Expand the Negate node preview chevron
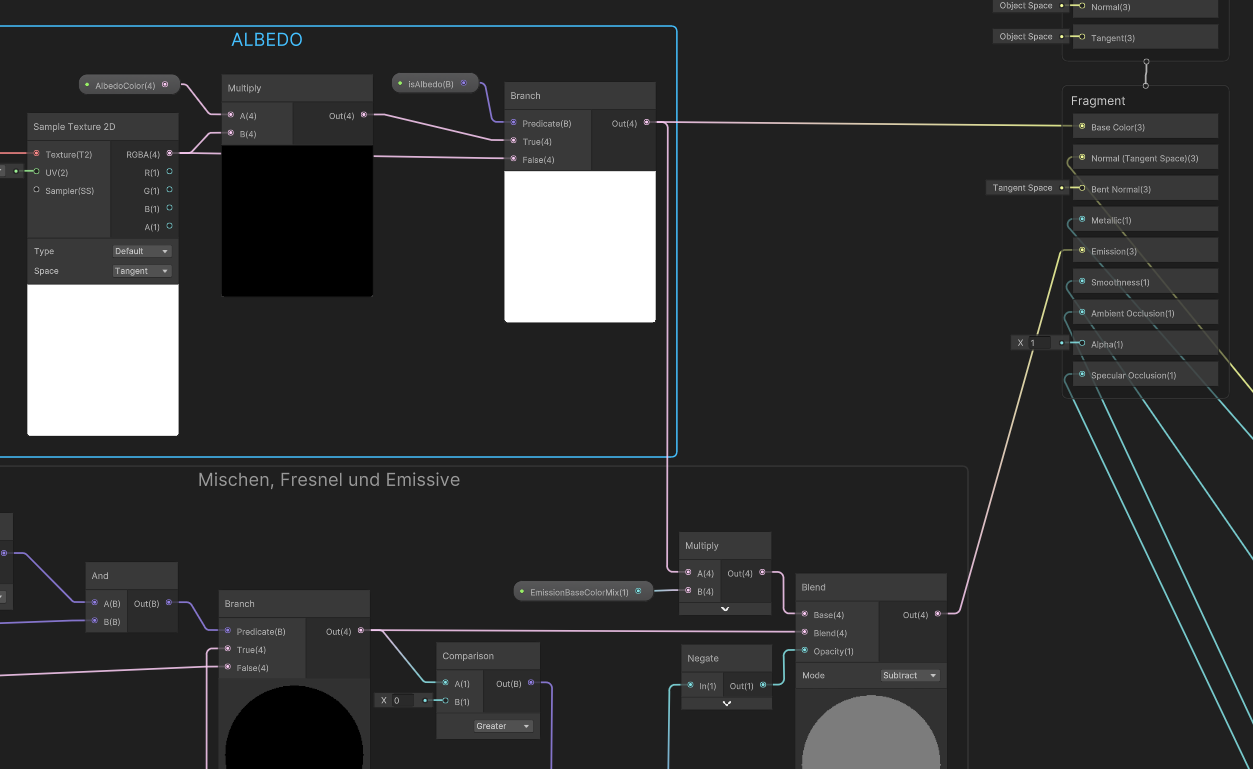The width and height of the screenshot is (1253, 769). [727, 703]
